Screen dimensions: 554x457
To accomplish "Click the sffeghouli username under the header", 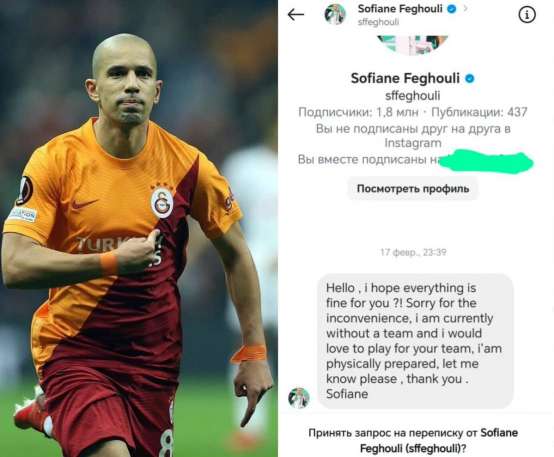I will point(378,22).
